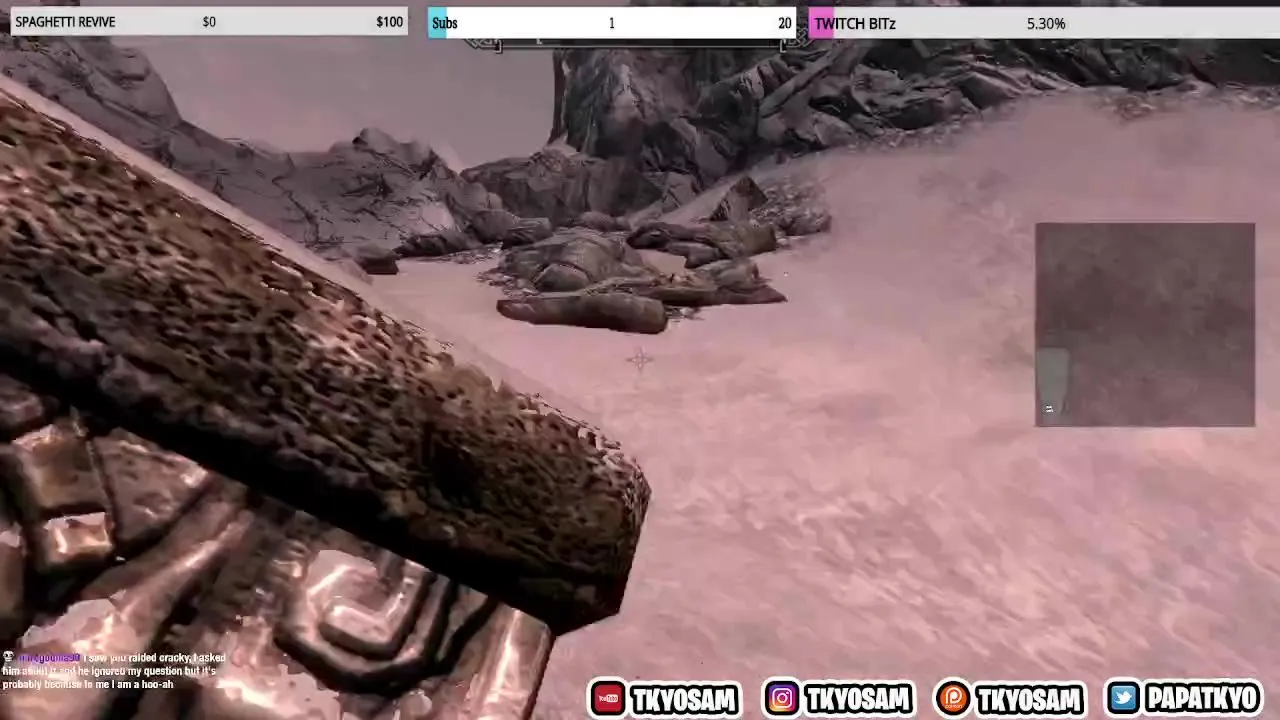Click the 5.30% bits progress value
The height and width of the screenshot is (720, 1280).
pyautogui.click(x=1046, y=23)
